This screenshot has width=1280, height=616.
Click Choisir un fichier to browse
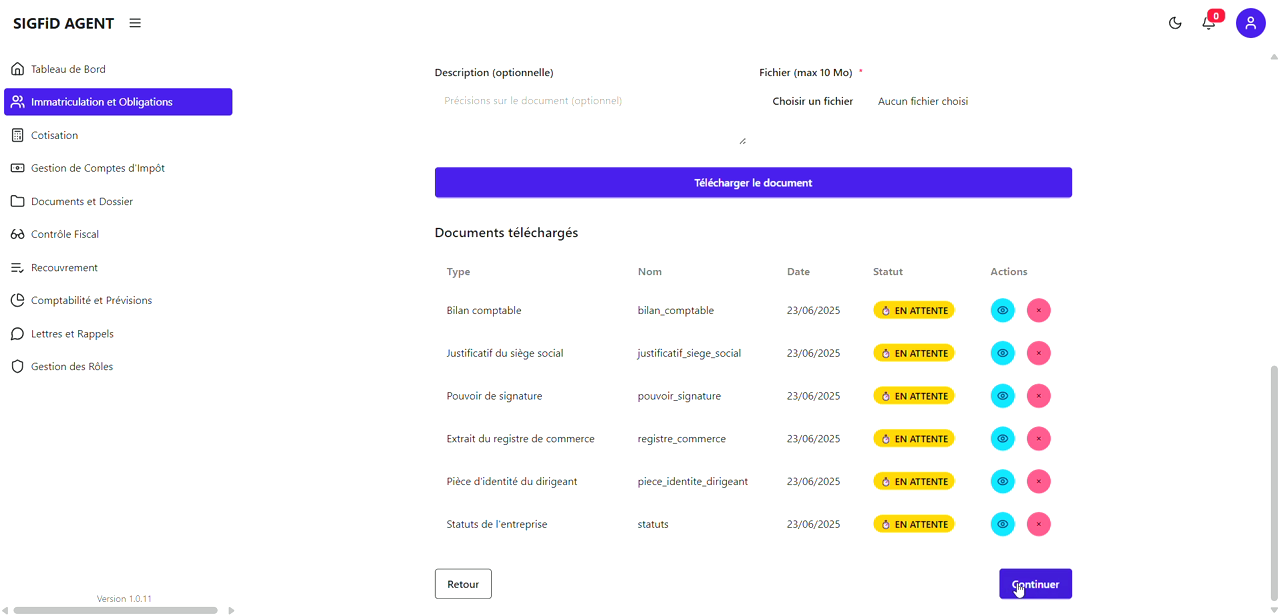pos(812,101)
